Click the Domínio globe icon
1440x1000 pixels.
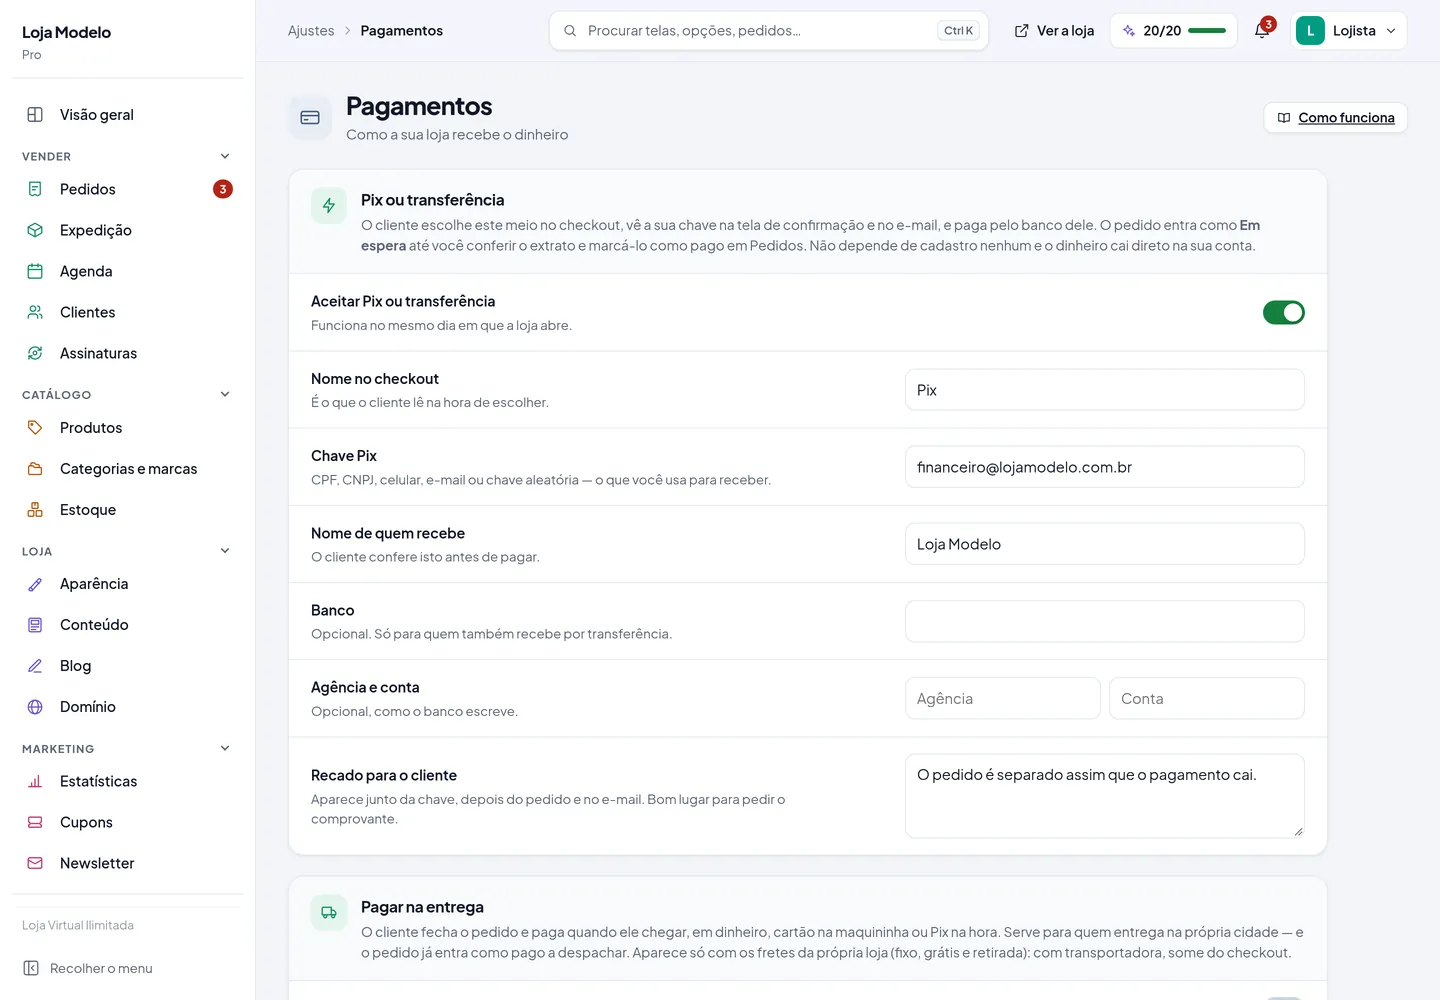[x=35, y=707]
